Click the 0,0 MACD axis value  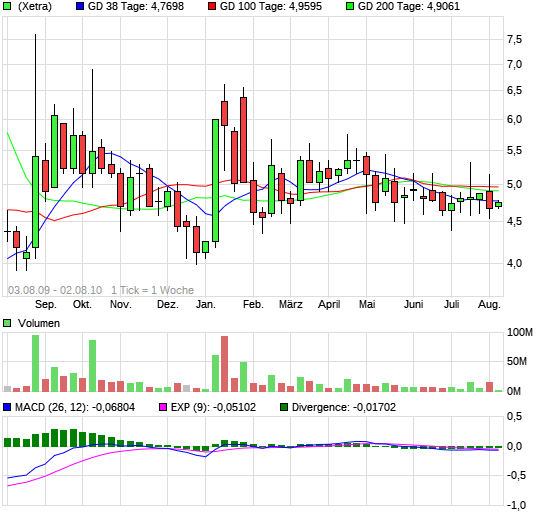coord(514,447)
